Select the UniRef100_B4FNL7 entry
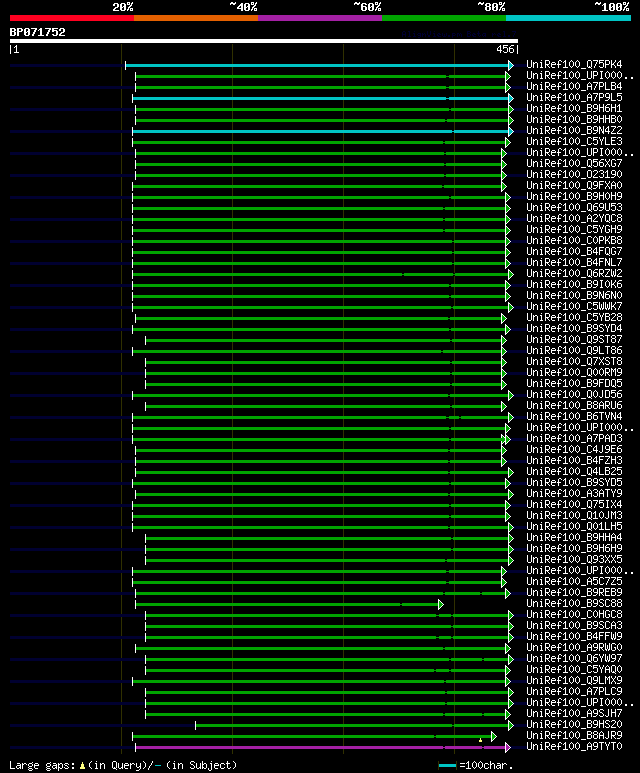Image resolution: width=640 pixels, height=773 pixels. coord(574,263)
